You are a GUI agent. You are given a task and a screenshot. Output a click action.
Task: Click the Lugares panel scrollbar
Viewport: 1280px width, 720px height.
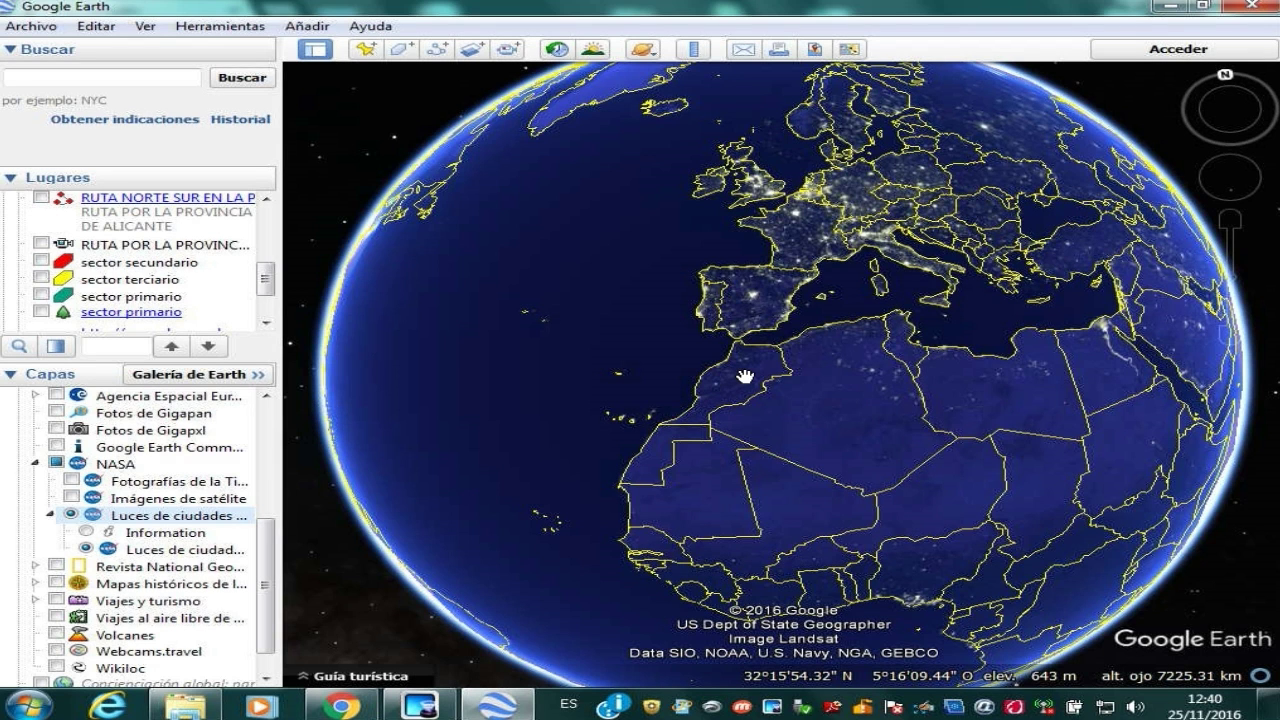coord(265,279)
